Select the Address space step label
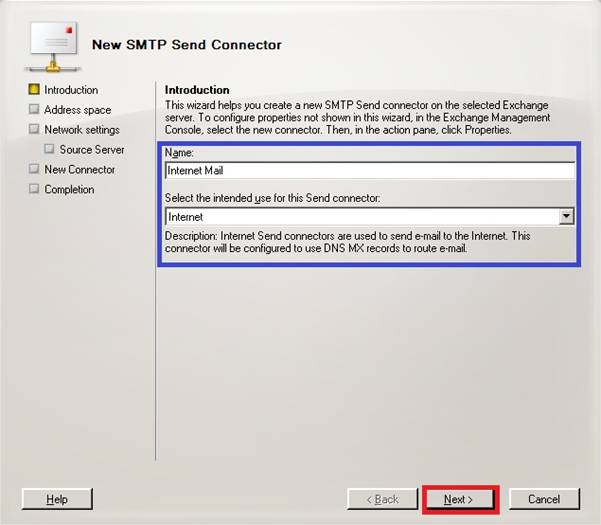 [77, 110]
